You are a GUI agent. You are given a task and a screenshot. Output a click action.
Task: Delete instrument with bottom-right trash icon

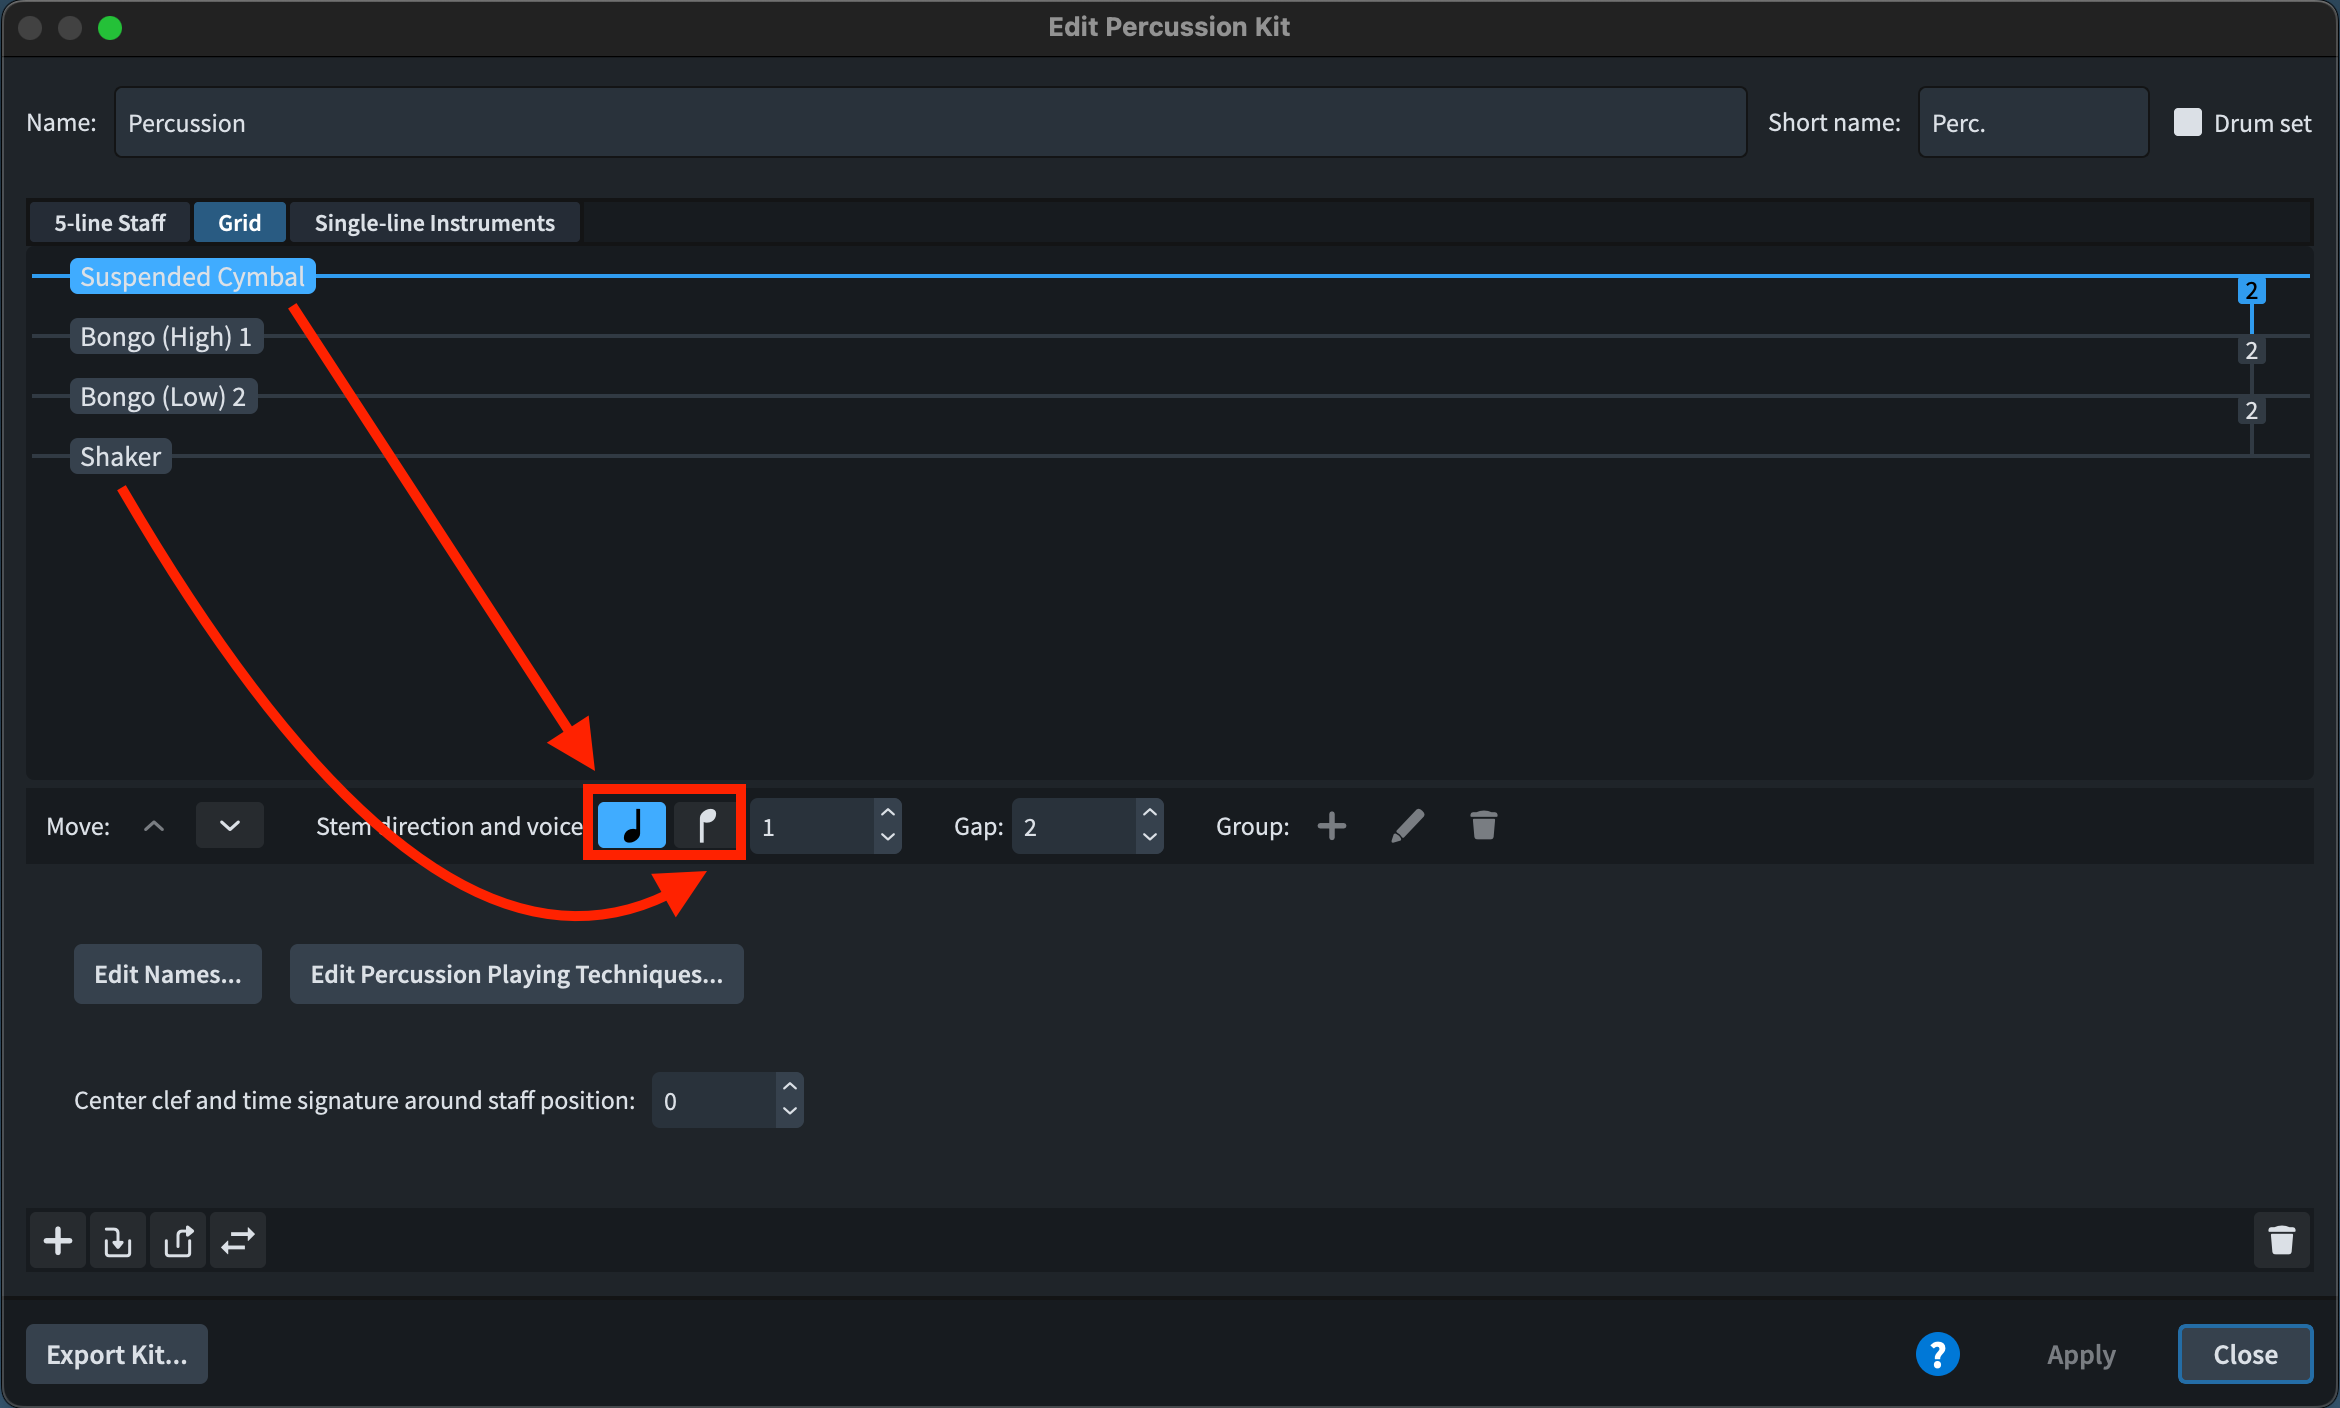click(x=2281, y=1241)
